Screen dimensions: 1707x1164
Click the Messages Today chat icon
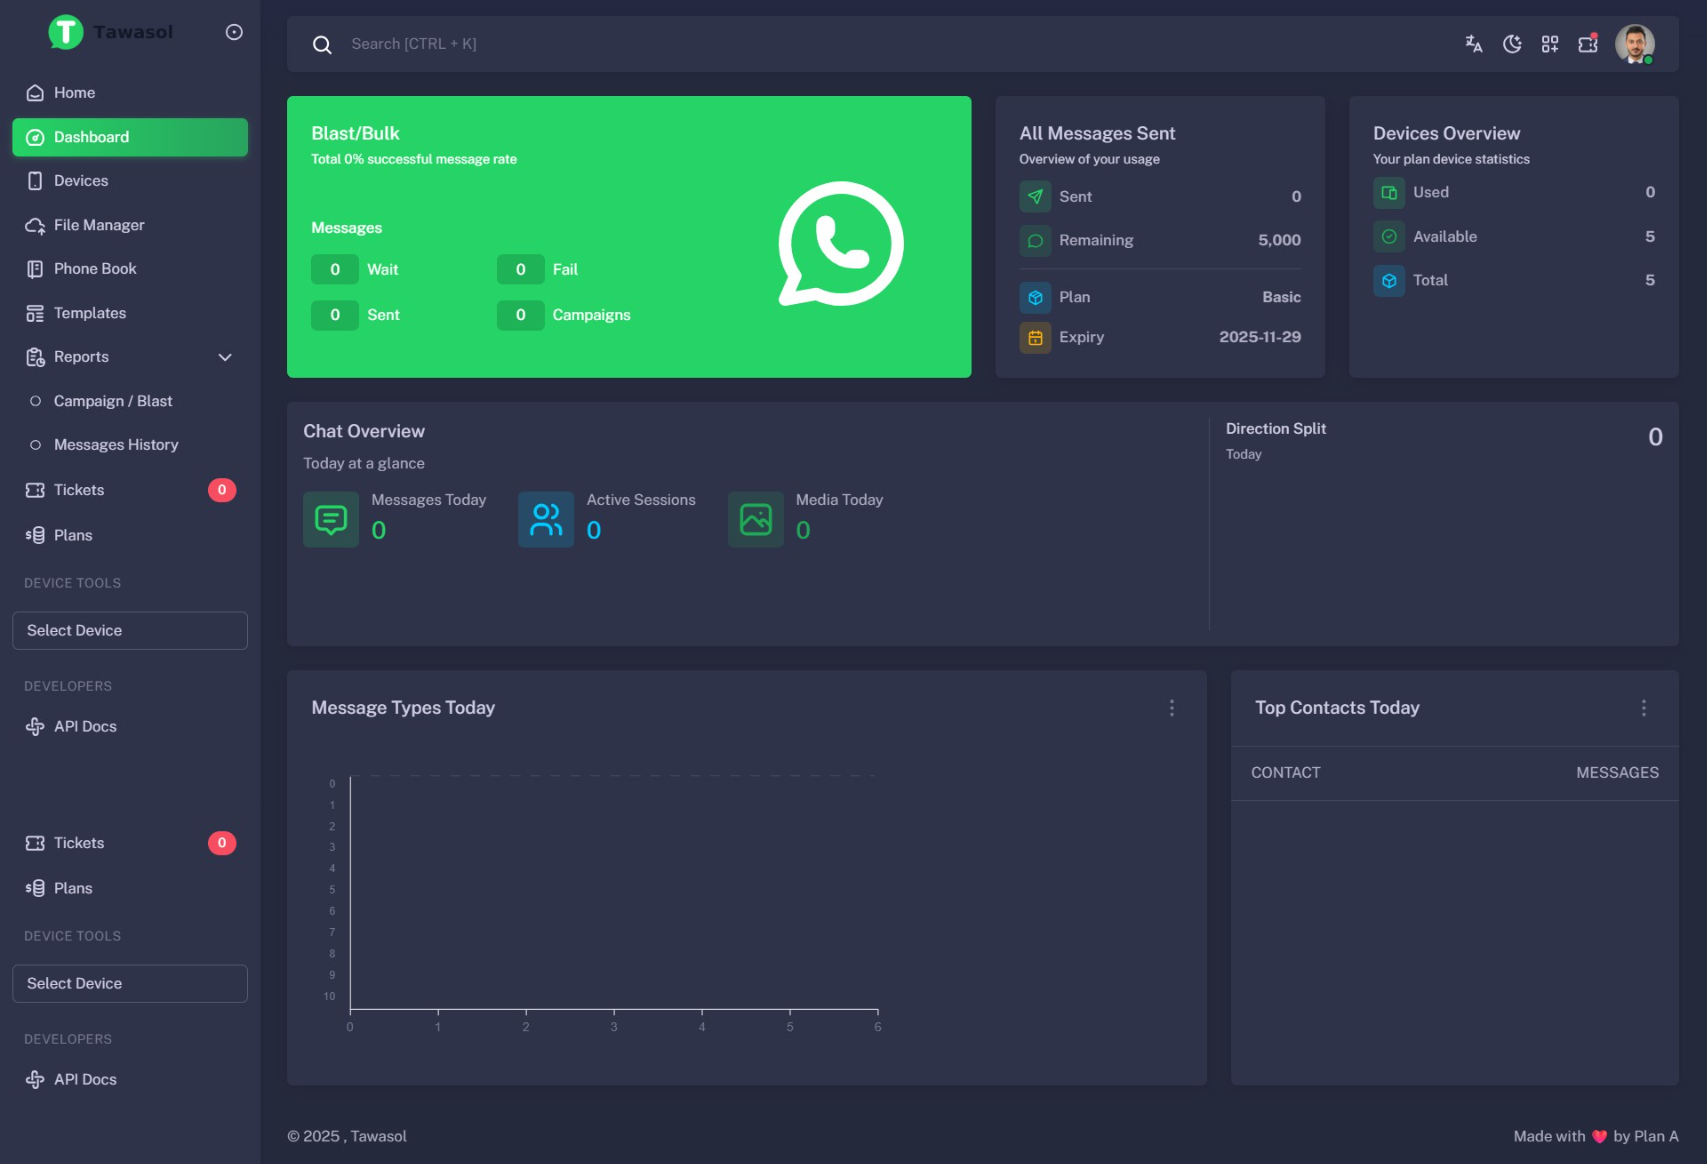point(331,519)
